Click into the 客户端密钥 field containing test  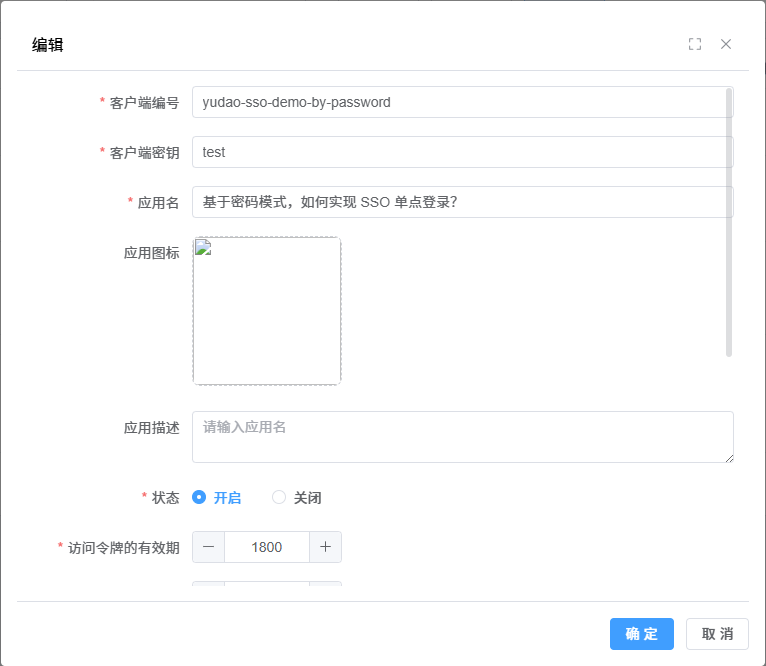[460, 152]
